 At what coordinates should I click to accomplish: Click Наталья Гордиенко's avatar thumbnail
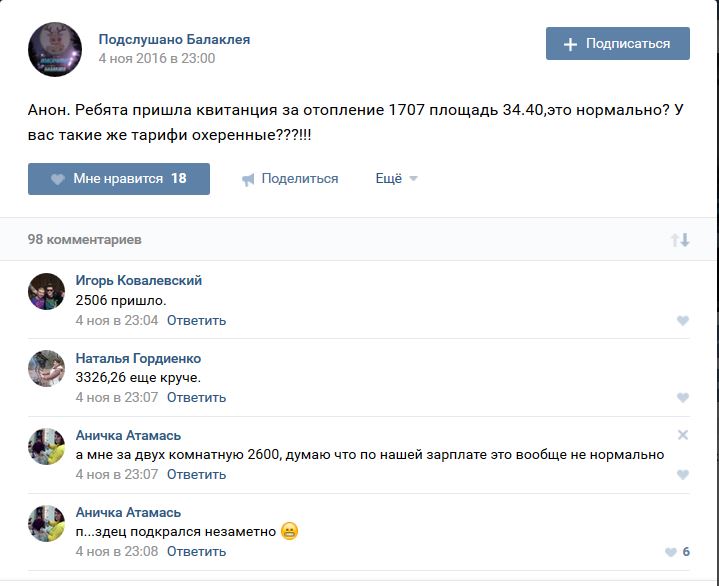tap(47, 368)
